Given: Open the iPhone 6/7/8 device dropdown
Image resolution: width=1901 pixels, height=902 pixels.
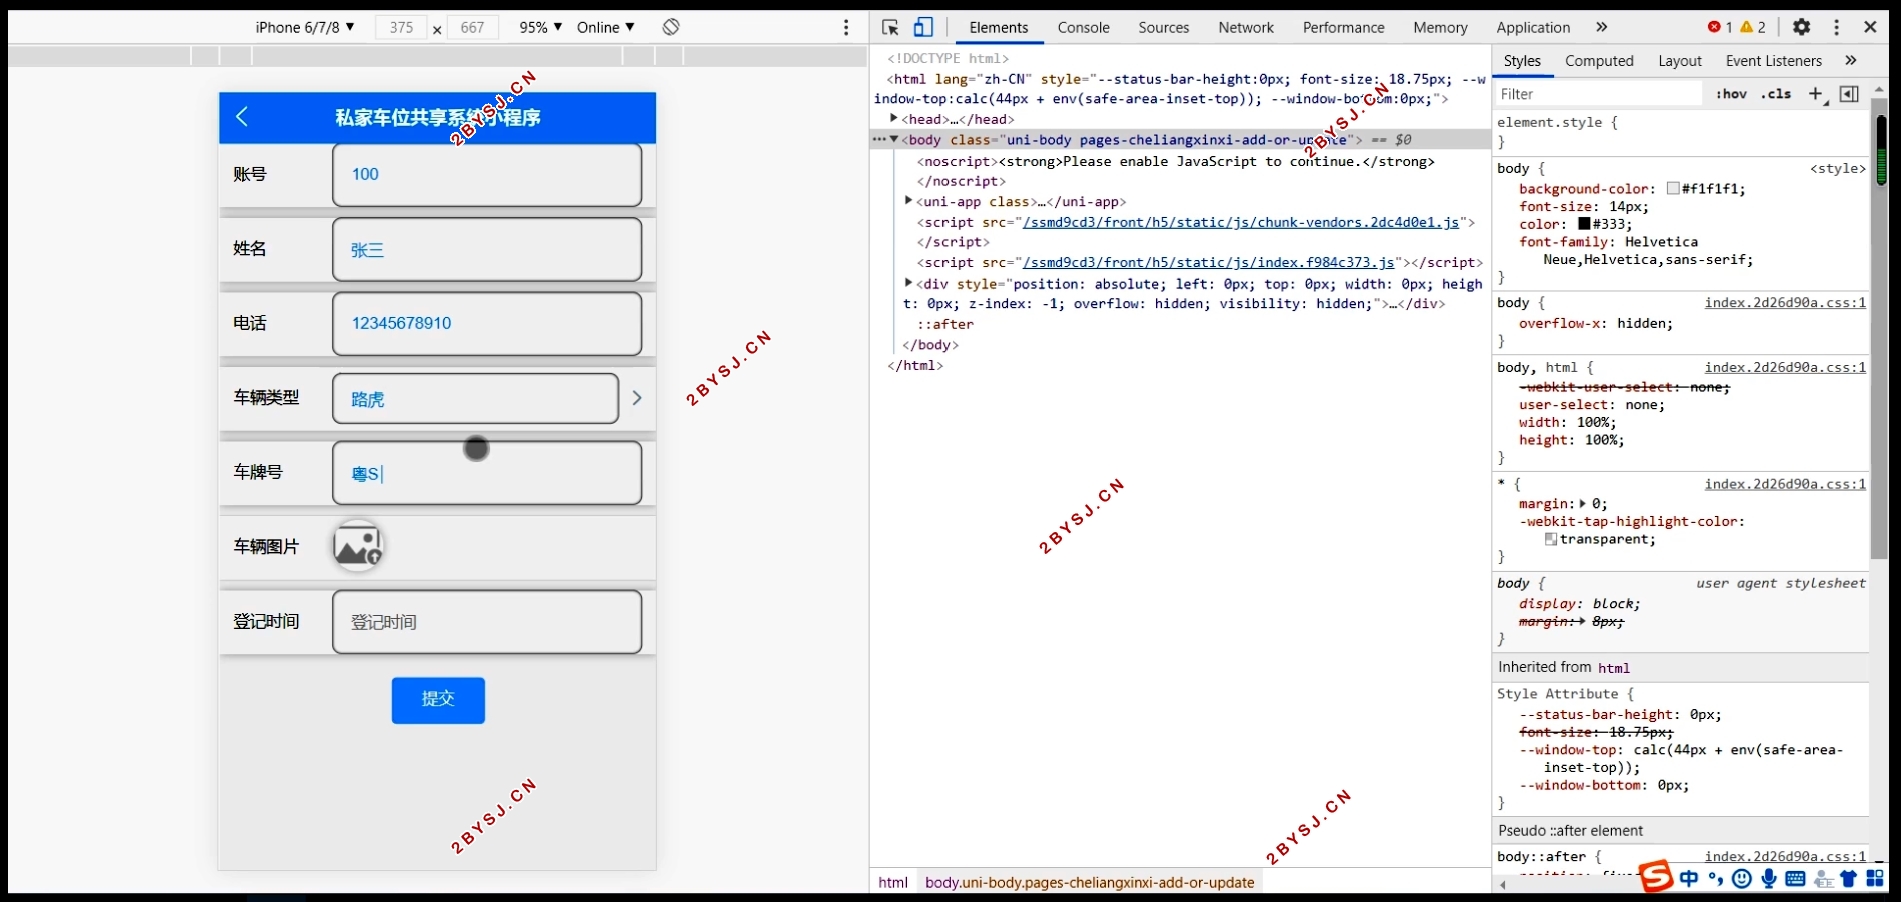Looking at the screenshot, I should (305, 27).
